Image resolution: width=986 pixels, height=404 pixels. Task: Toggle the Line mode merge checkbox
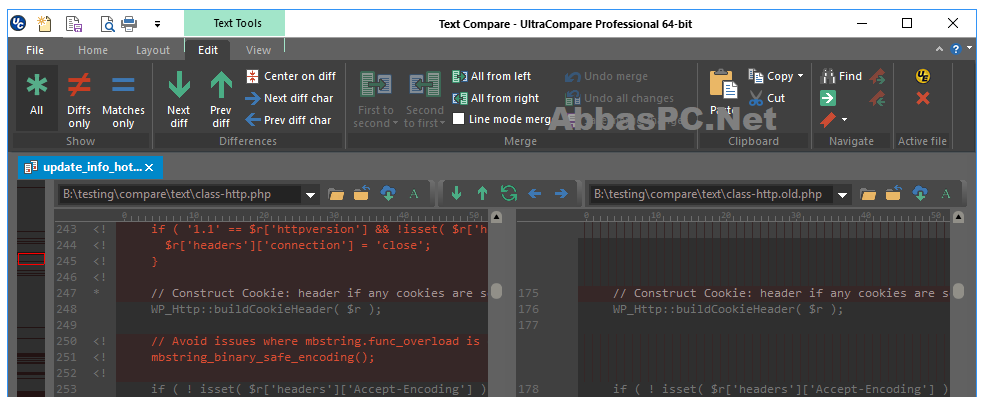459,119
